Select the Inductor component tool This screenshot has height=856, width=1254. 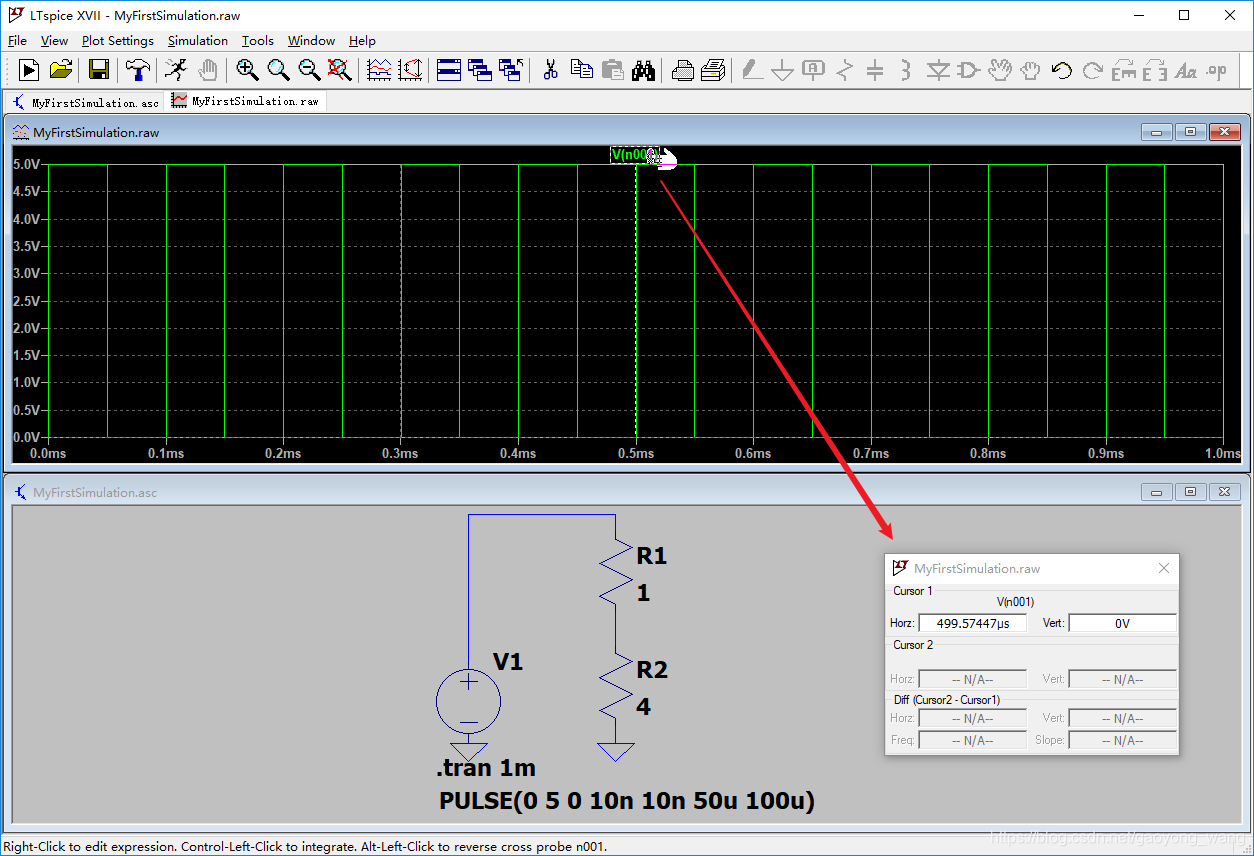pyautogui.click(x=906, y=70)
